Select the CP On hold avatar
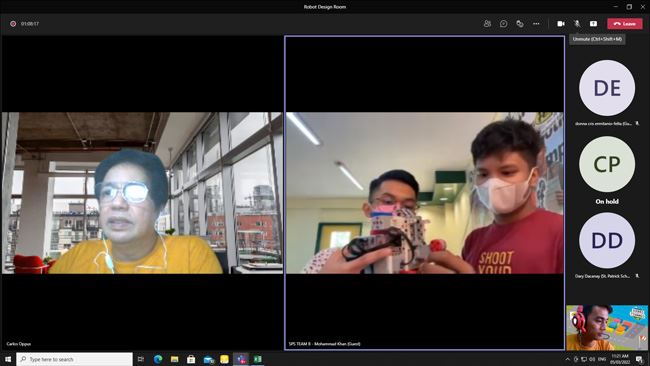The height and width of the screenshot is (366, 650). [607, 164]
